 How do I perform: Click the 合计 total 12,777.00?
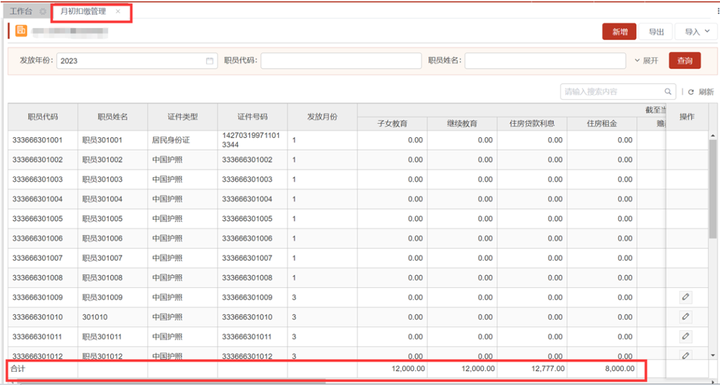tap(548, 368)
